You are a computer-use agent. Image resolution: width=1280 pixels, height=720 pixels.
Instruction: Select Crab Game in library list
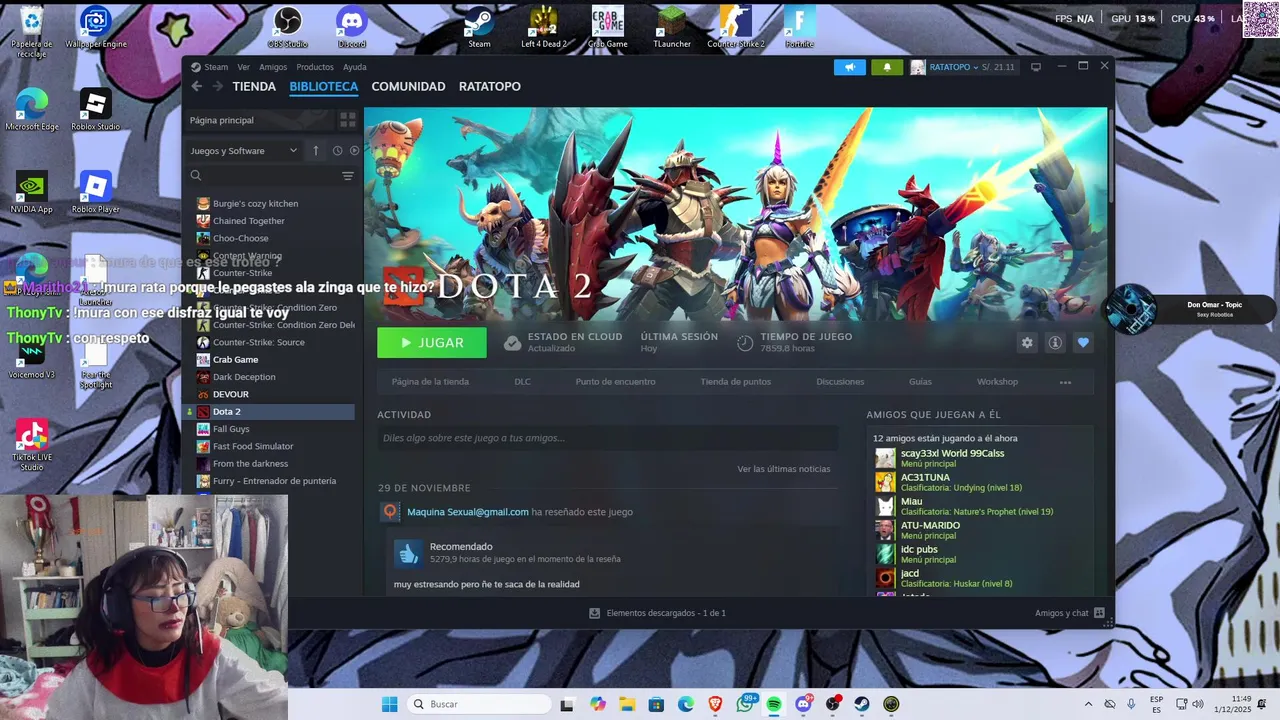click(x=235, y=360)
